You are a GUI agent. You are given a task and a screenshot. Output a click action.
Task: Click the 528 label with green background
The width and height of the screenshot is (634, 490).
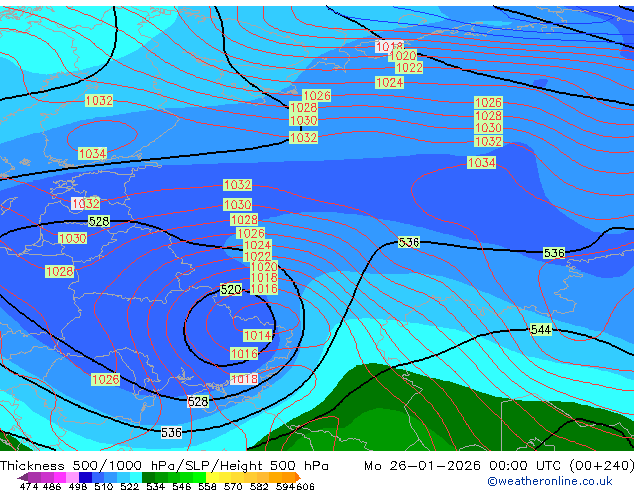pos(99,221)
